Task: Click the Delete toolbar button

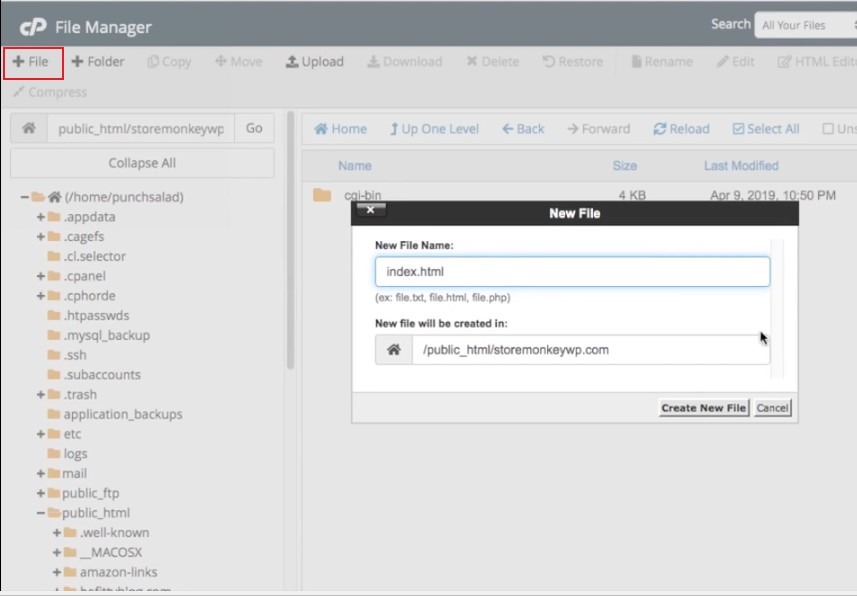Action: [x=492, y=62]
